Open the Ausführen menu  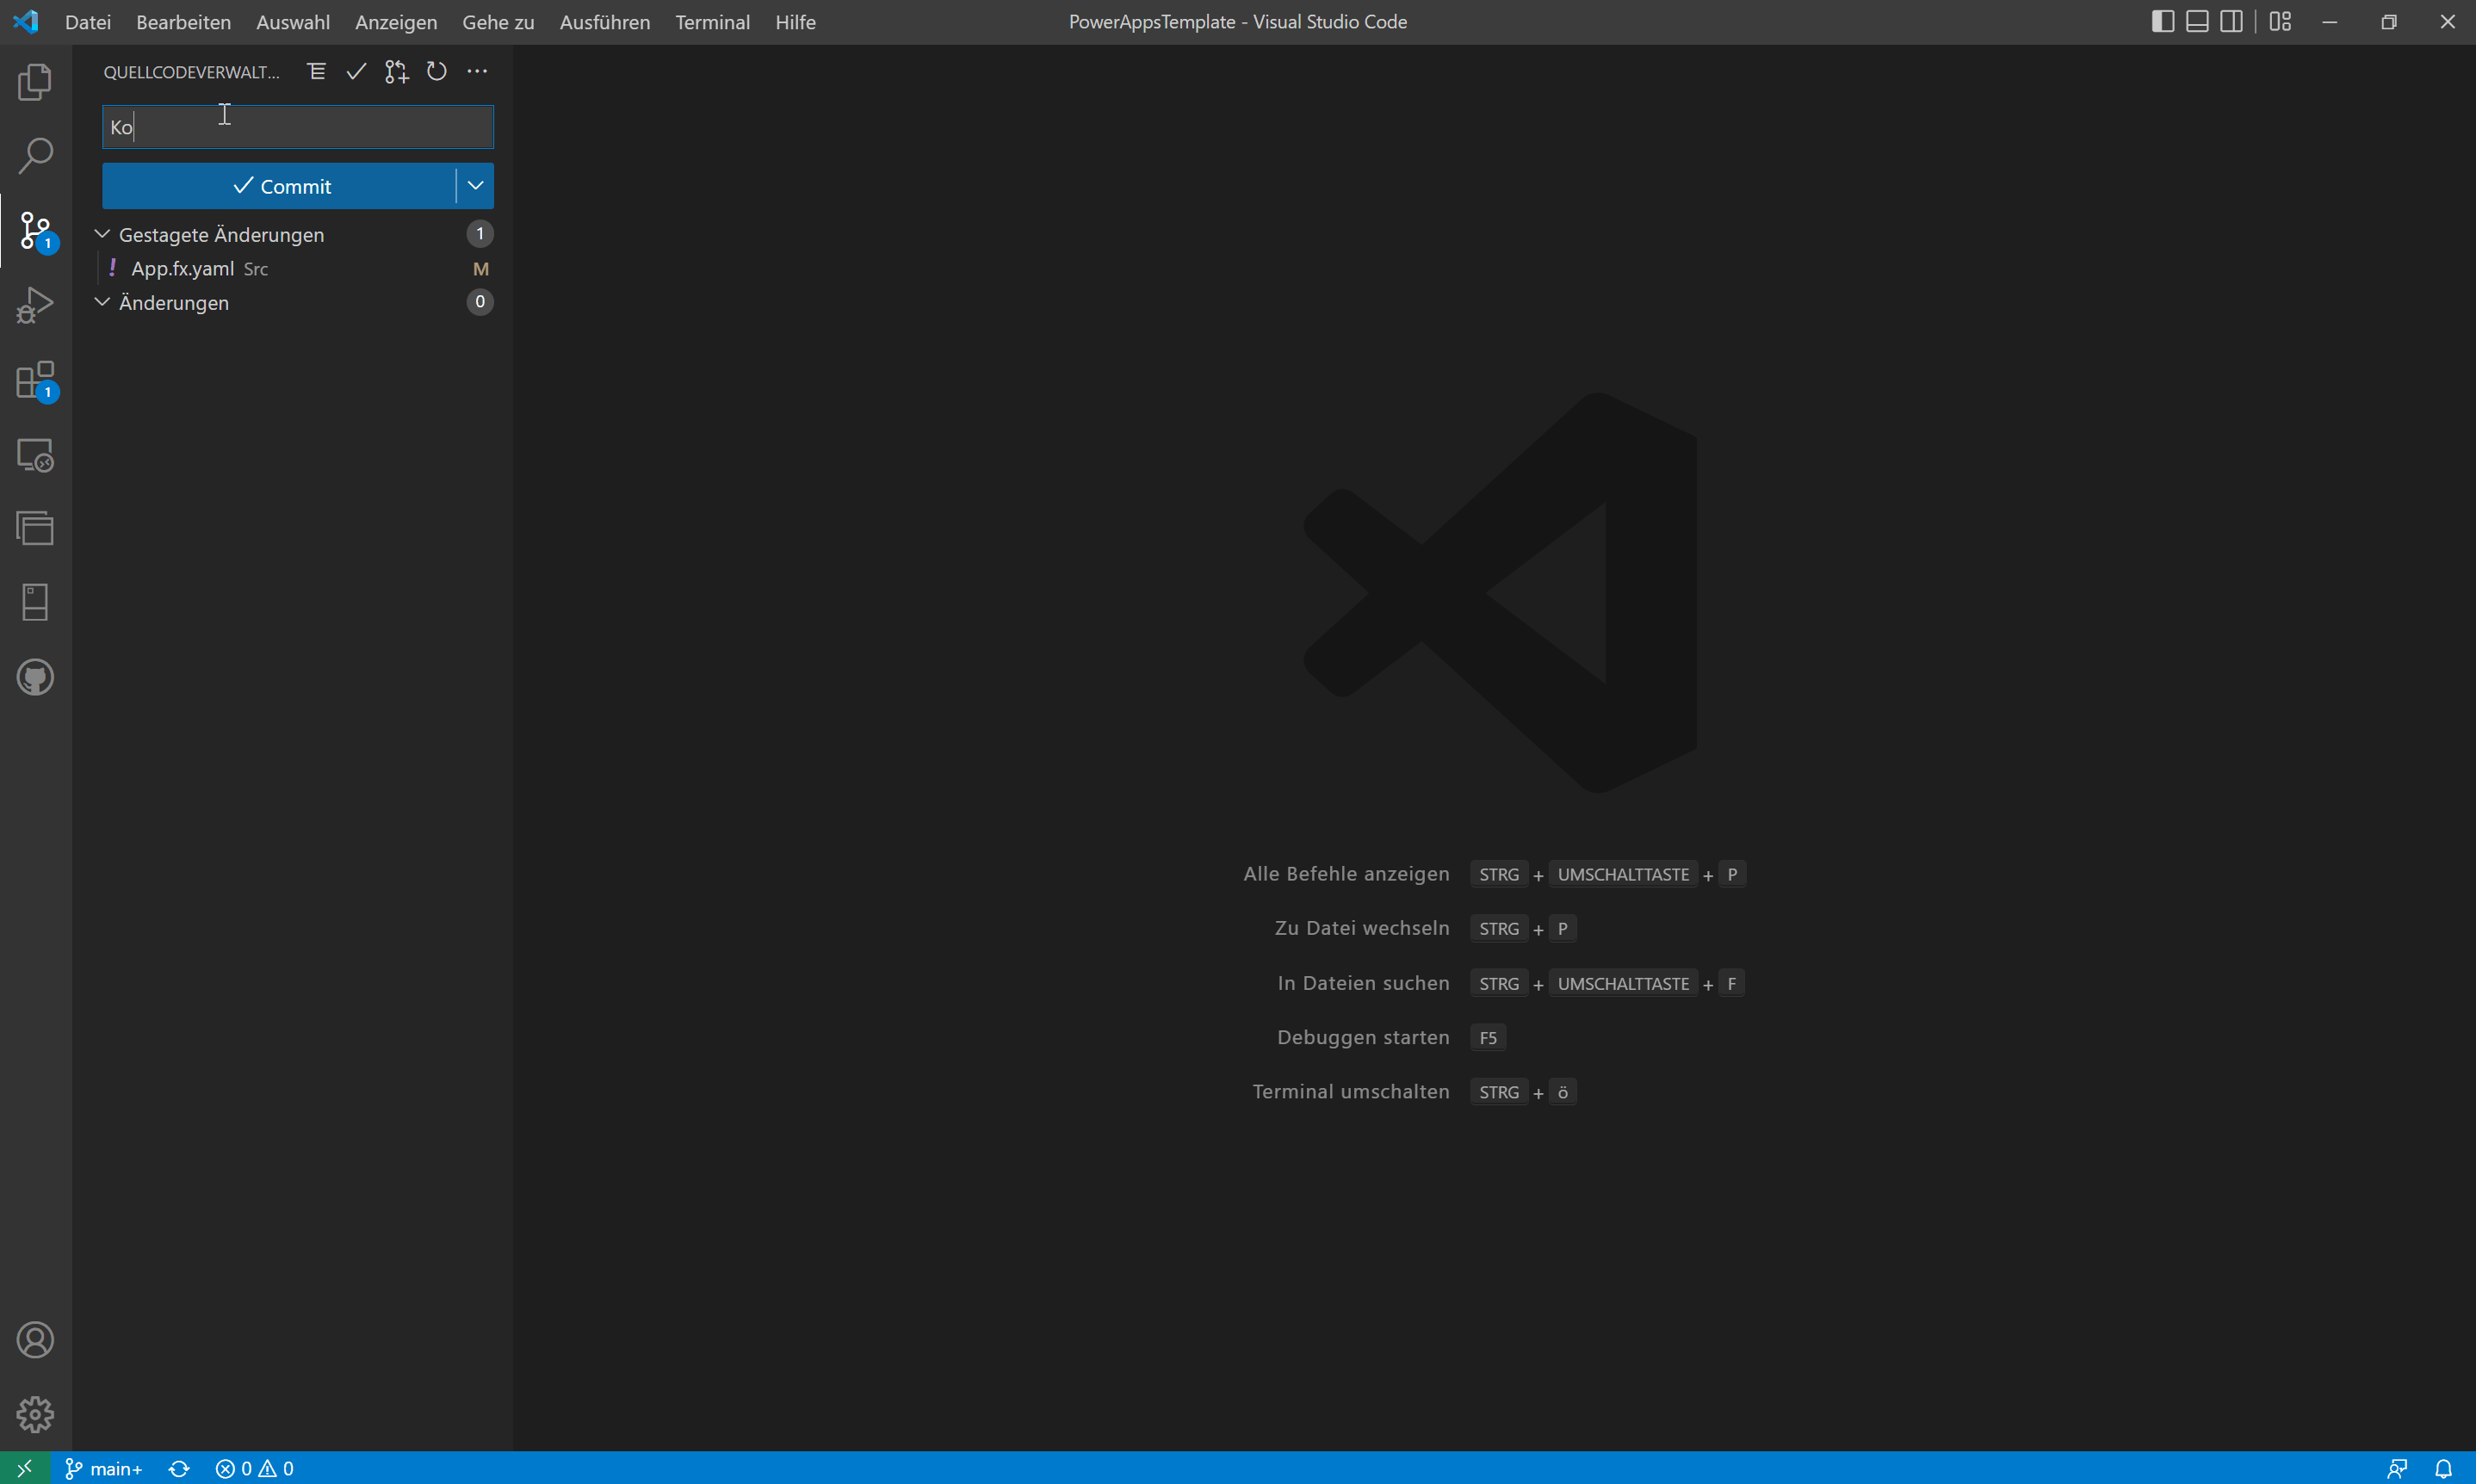pyautogui.click(x=604, y=22)
